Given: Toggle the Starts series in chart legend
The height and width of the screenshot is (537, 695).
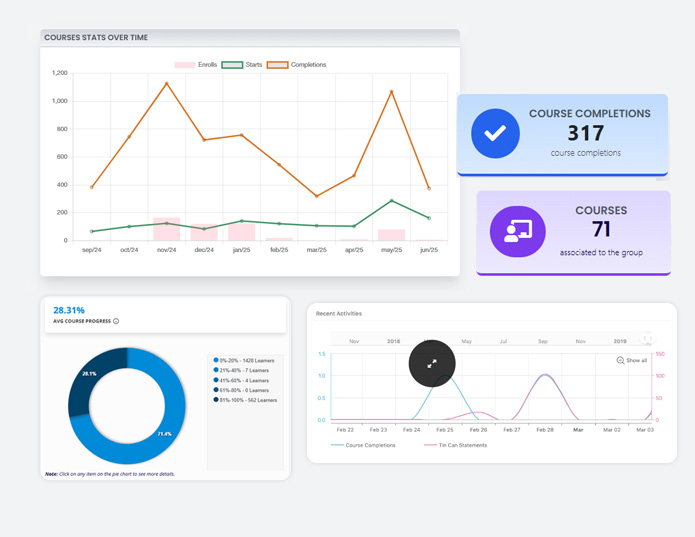Looking at the screenshot, I should [x=242, y=65].
